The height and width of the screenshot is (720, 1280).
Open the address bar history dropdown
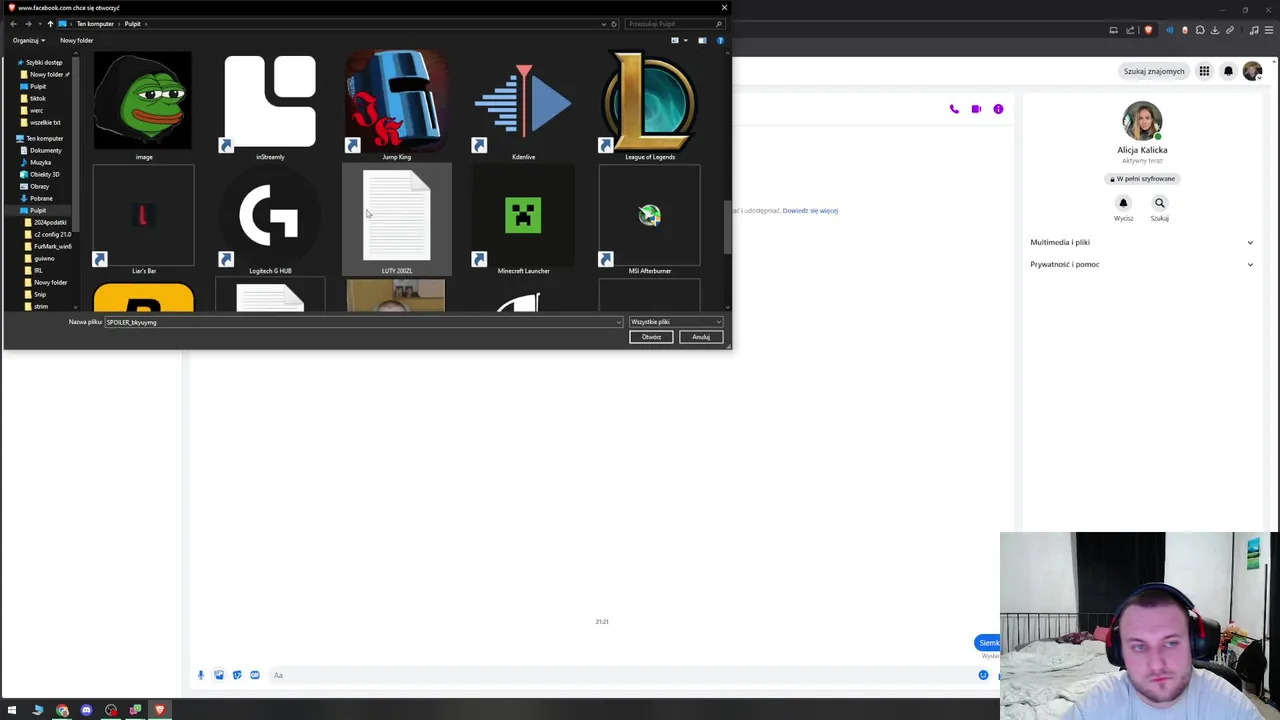tap(604, 24)
